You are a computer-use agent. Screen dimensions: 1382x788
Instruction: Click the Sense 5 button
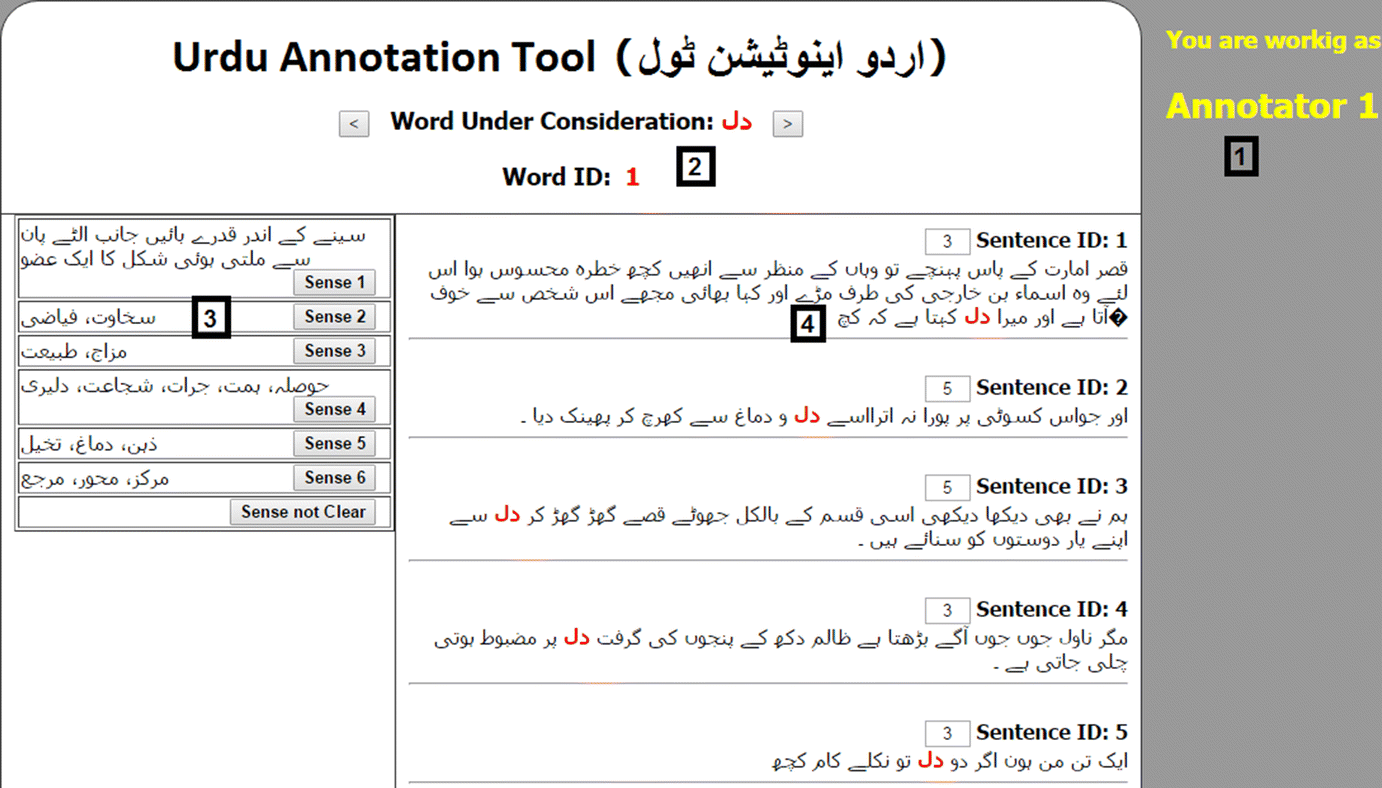(x=334, y=443)
